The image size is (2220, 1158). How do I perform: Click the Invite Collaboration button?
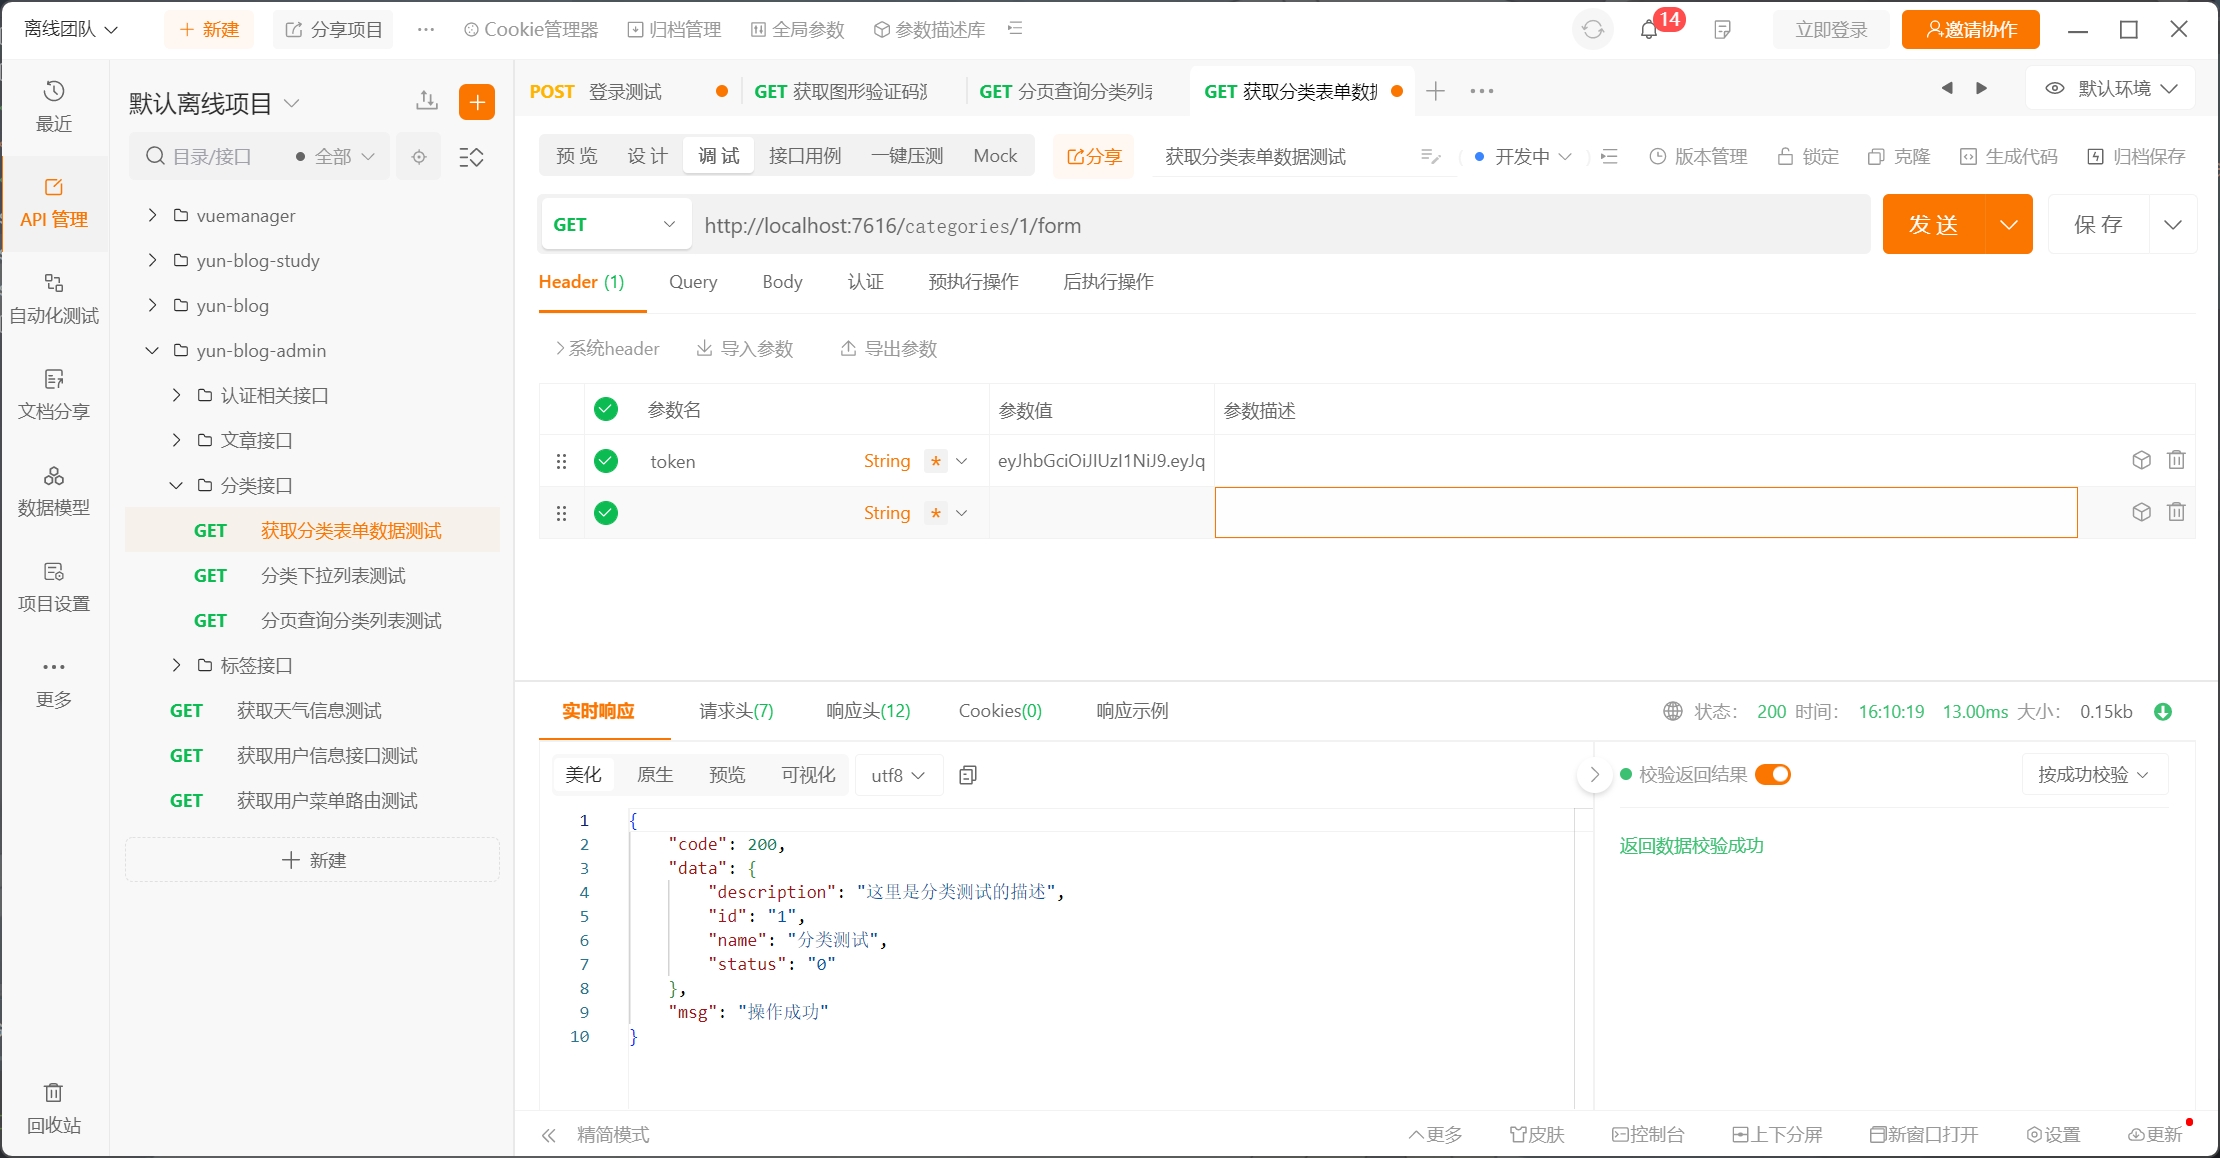1970,30
